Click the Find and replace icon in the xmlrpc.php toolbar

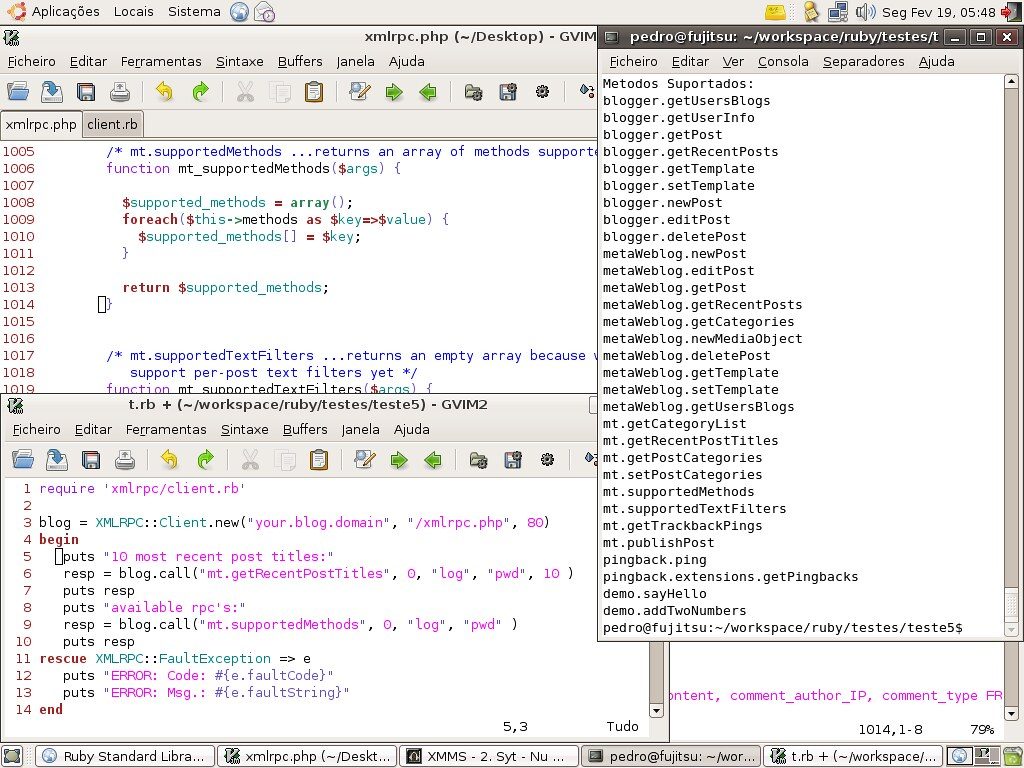[x=360, y=91]
